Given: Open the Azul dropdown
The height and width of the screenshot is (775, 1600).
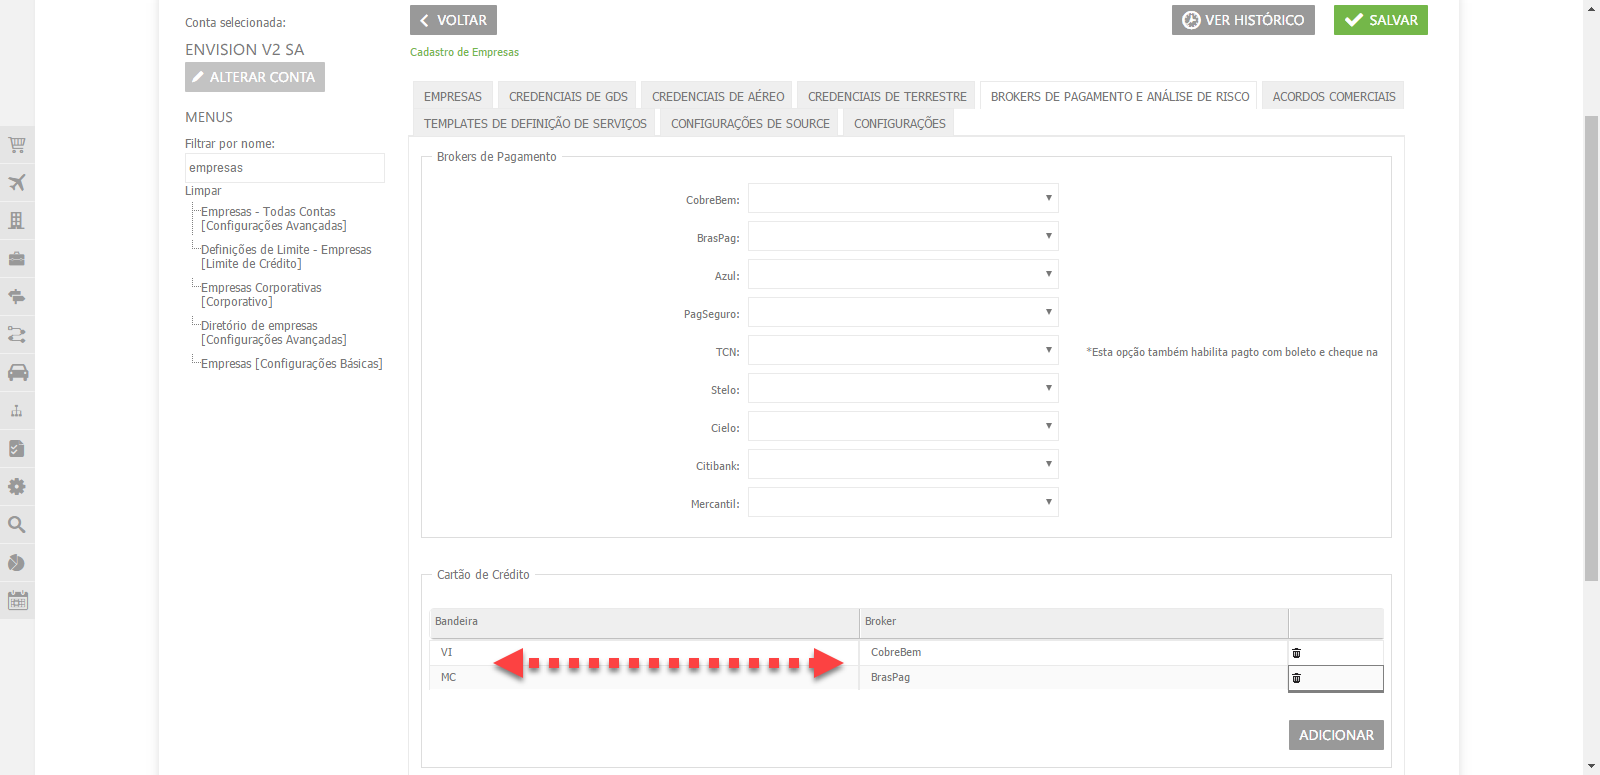Looking at the screenshot, I should click(903, 274).
